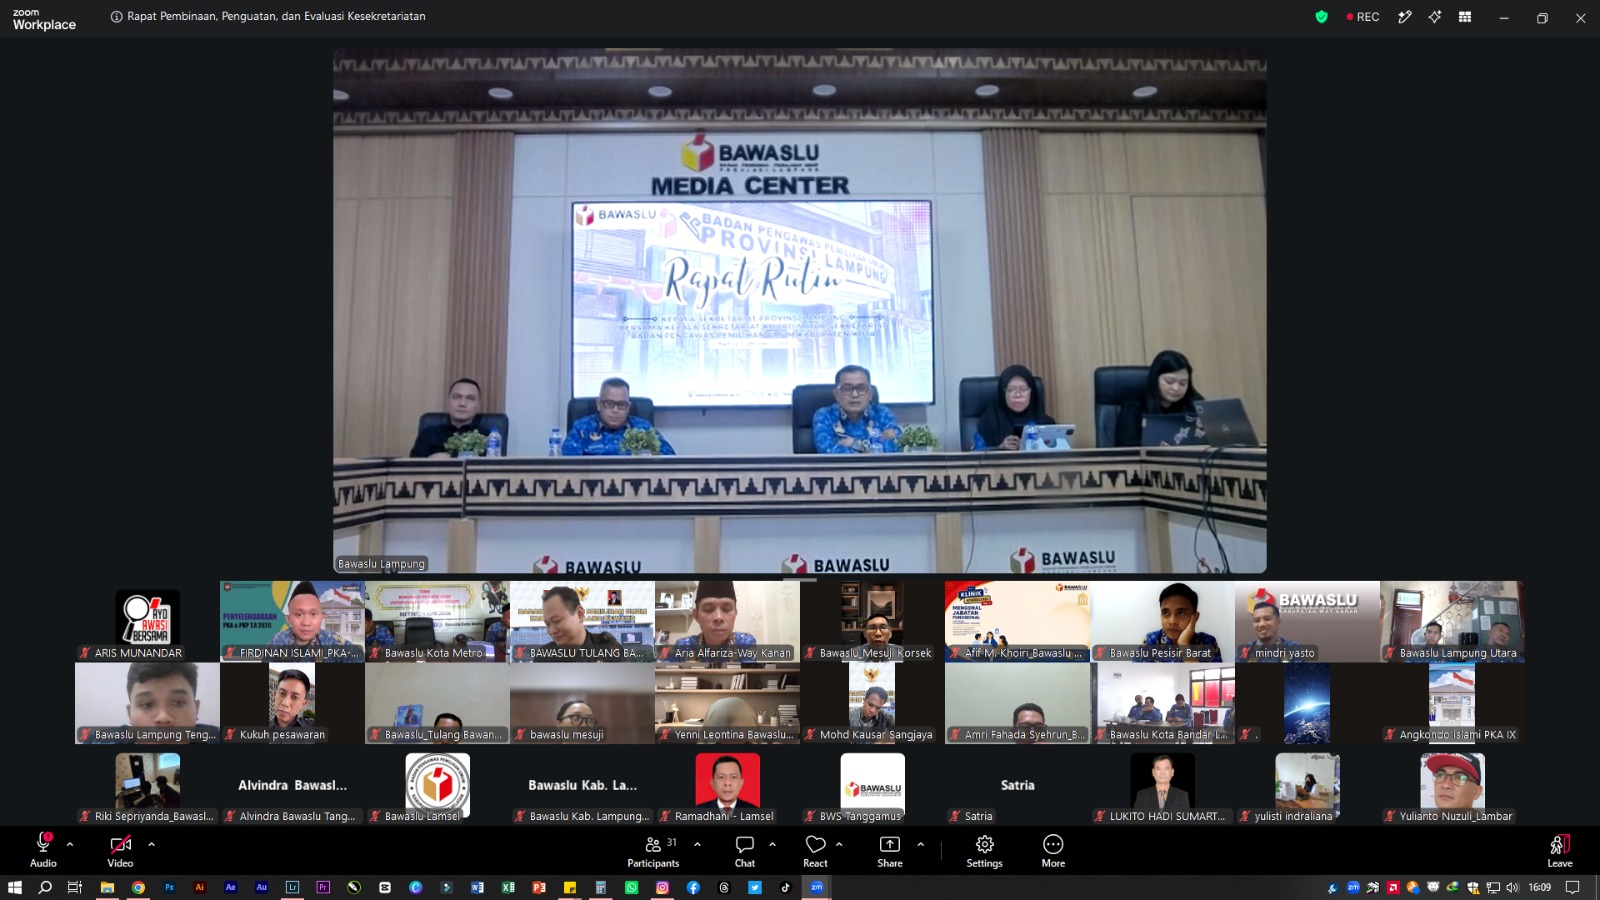Viewport: 1600px width, 900px height.
Task: Open the React emoji menu
Action: pos(815,851)
